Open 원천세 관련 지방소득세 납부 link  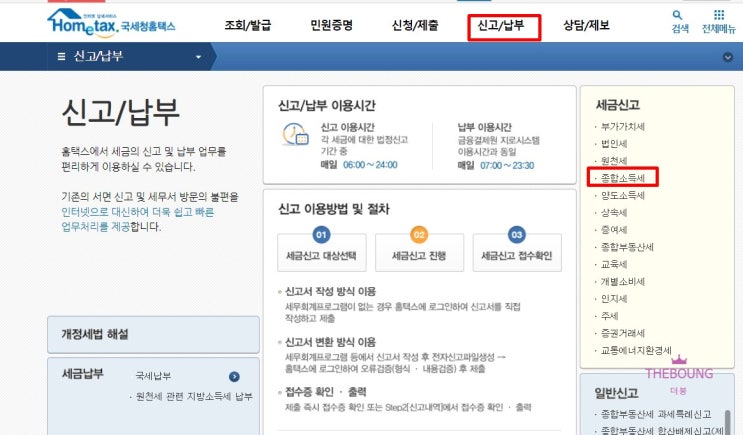(194, 397)
